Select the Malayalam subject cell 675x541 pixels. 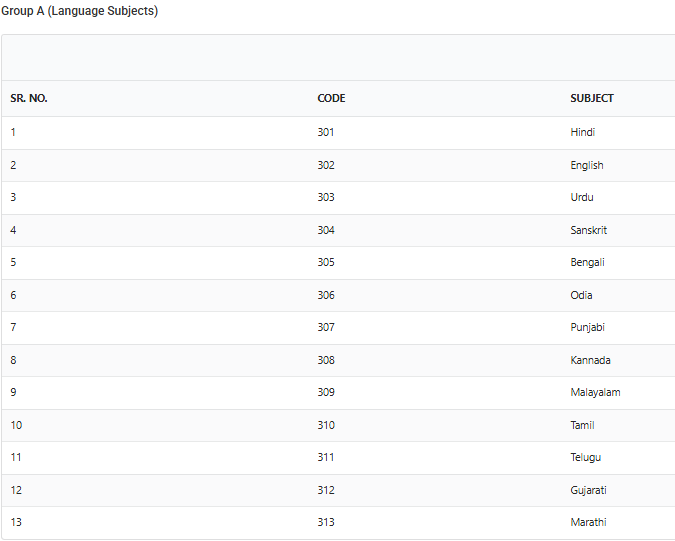pyautogui.click(x=595, y=393)
